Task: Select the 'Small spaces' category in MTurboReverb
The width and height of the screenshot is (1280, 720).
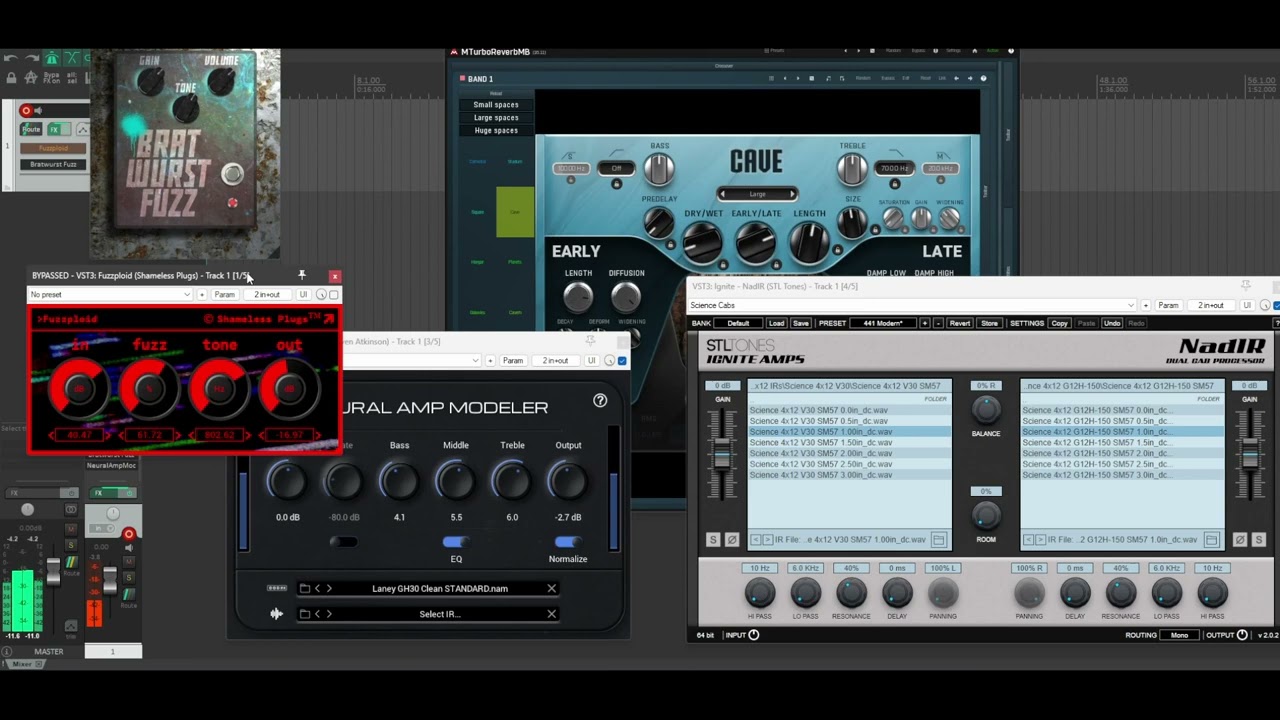Action: pyautogui.click(x=496, y=104)
